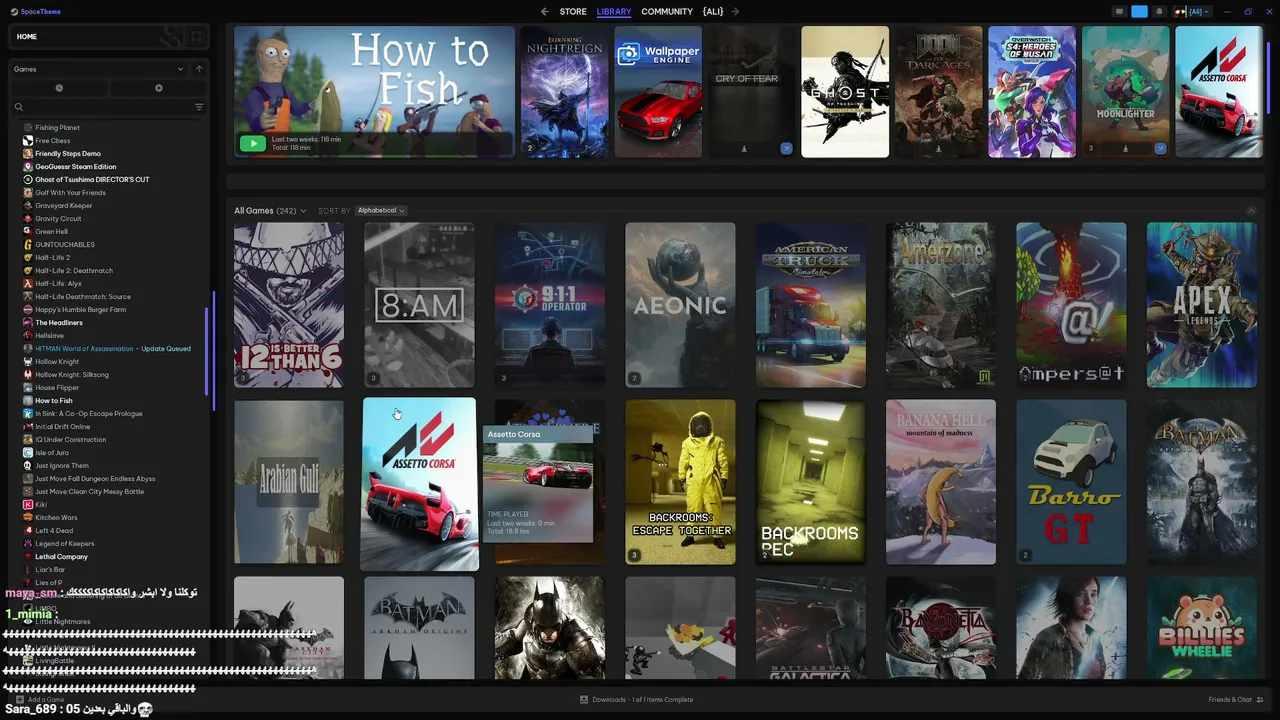
Task: Expand the Games filter dropdown
Action: (x=98, y=69)
